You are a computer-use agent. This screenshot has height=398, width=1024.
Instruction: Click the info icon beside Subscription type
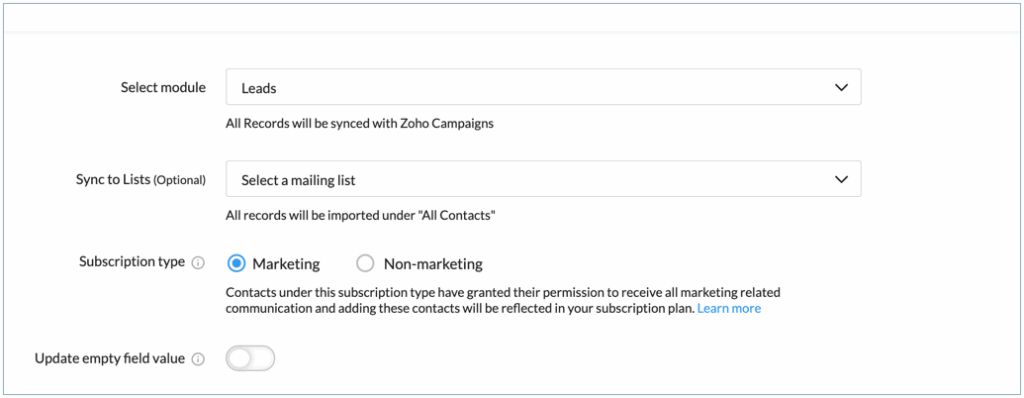click(x=198, y=263)
